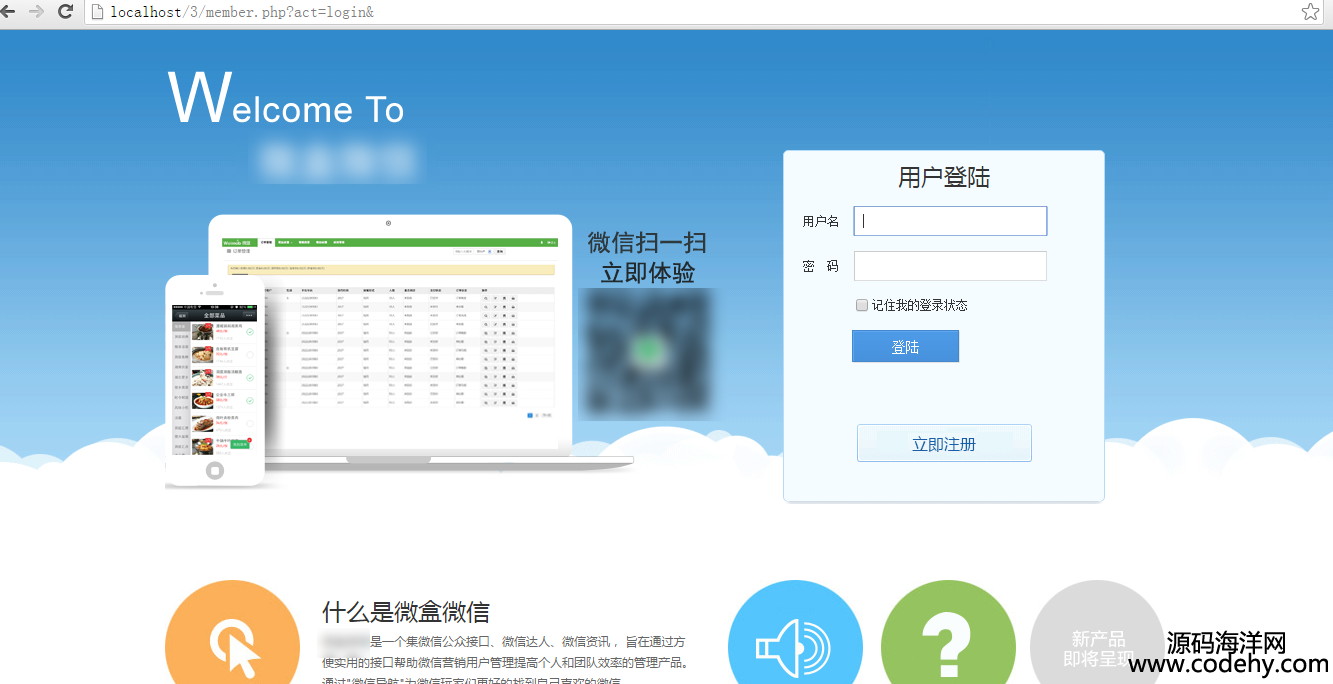Viewport: 1333px width, 684px height.
Task: Click the browser back arrow
Action: click(x=9, y=12)
